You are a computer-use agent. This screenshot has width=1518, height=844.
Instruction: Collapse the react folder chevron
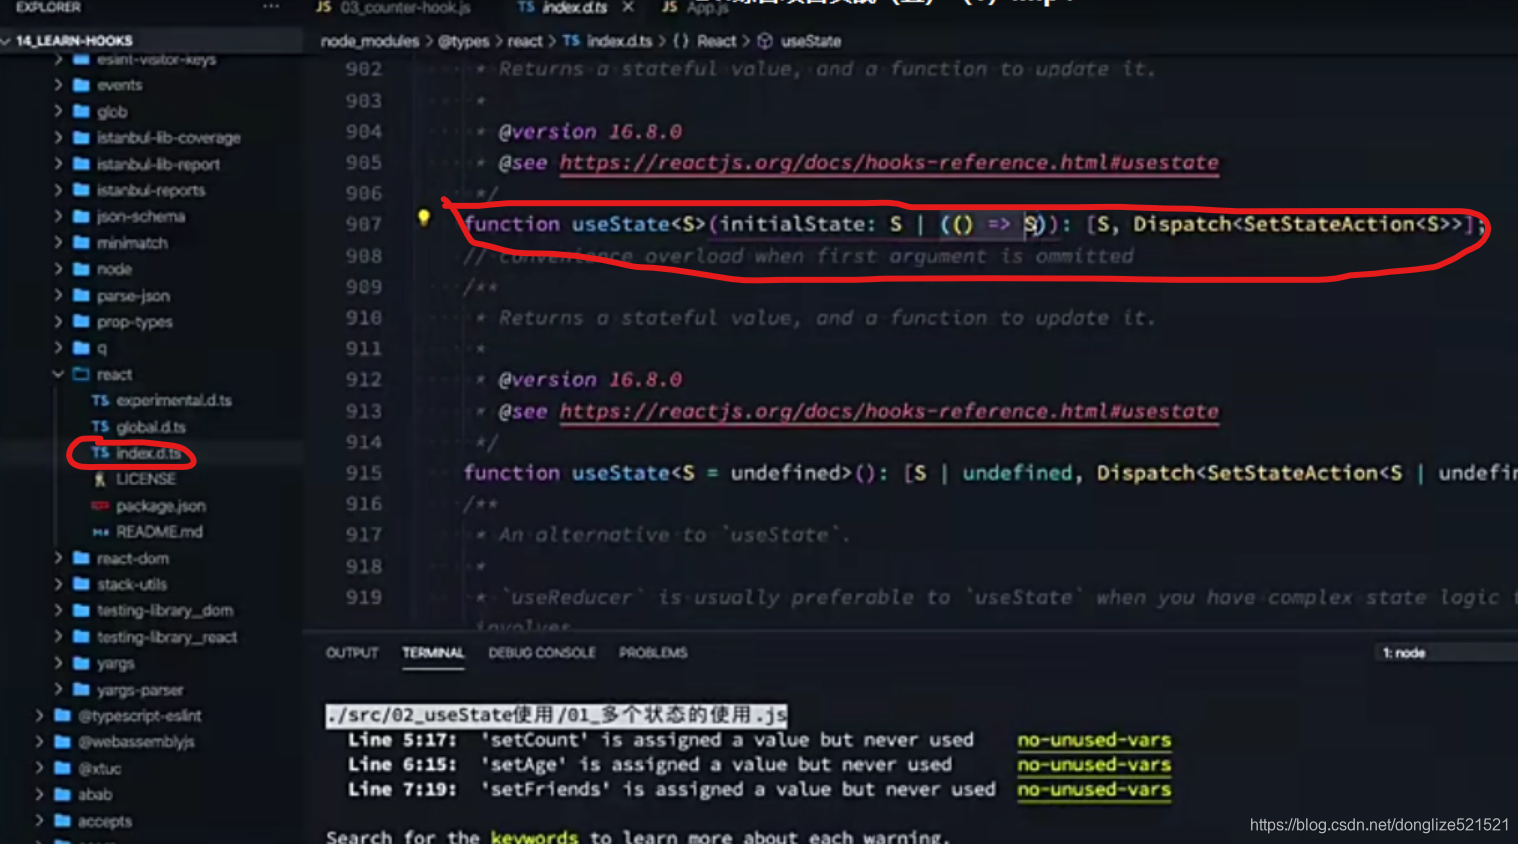point(58,374)
